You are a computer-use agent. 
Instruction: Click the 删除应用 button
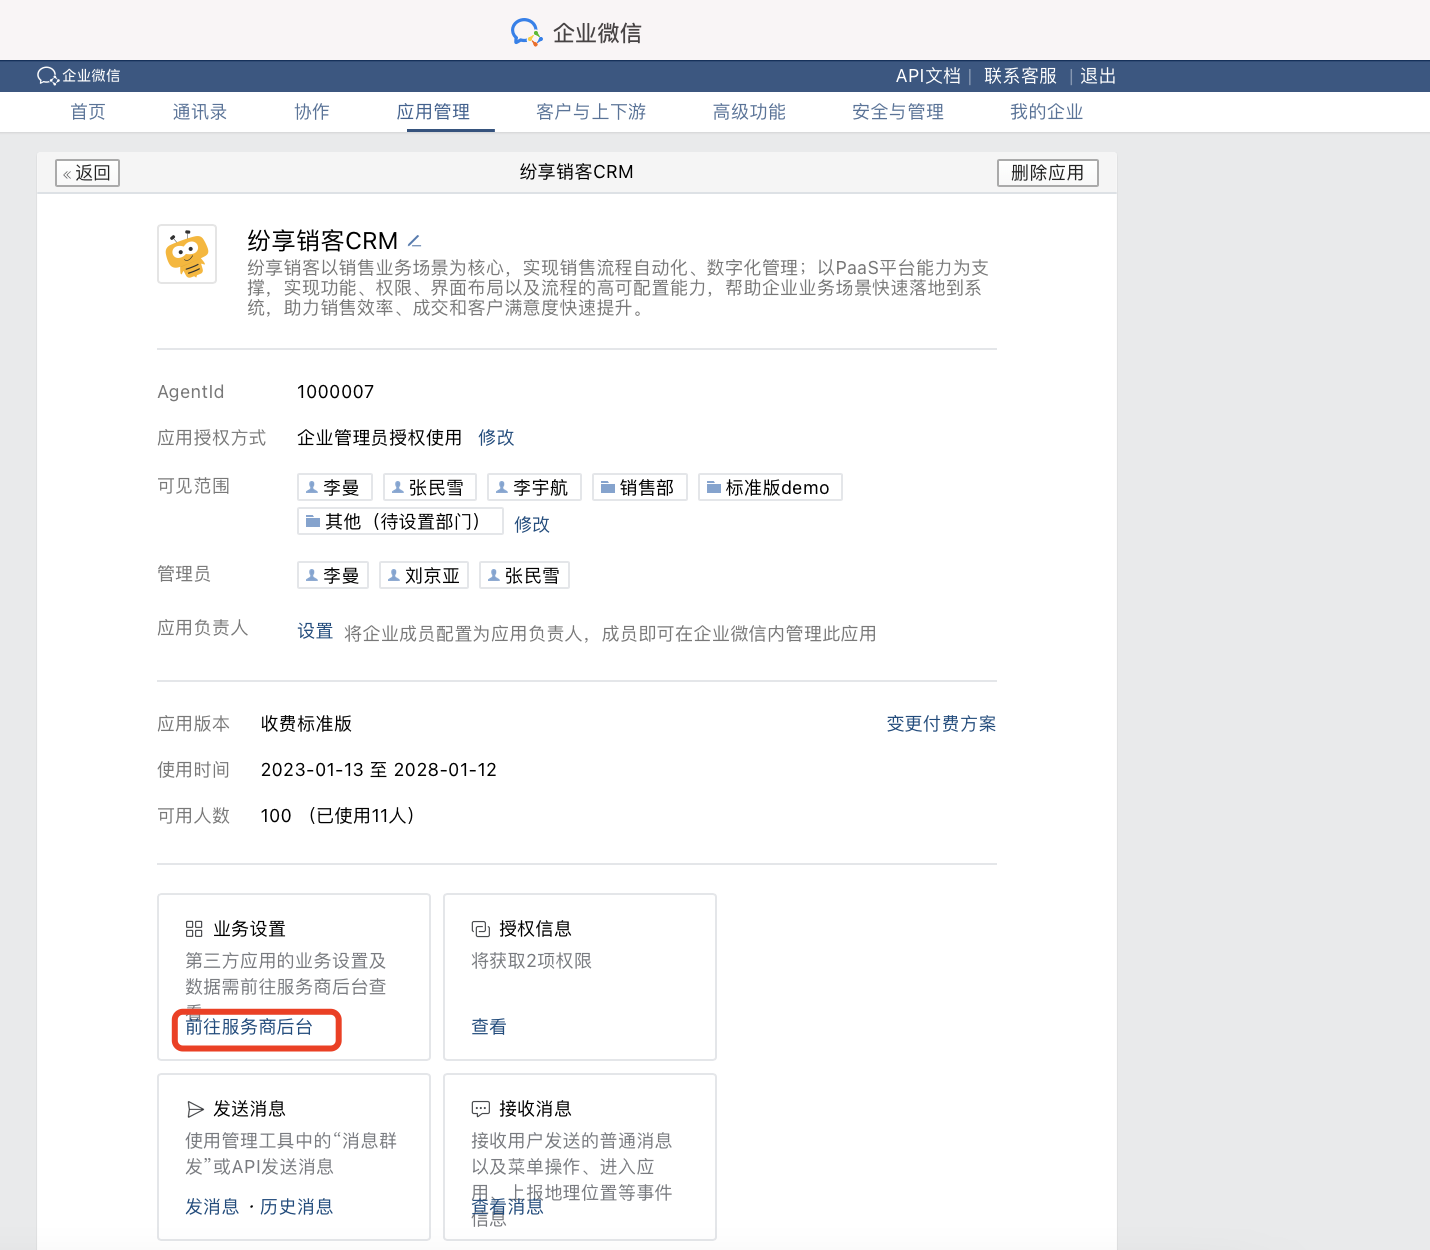point(1048,173)
